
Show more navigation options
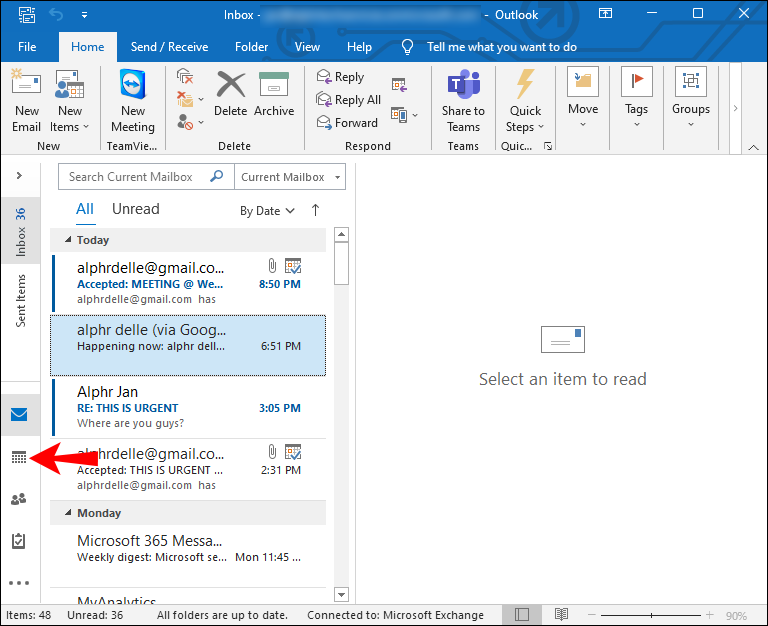click(19, 583)
